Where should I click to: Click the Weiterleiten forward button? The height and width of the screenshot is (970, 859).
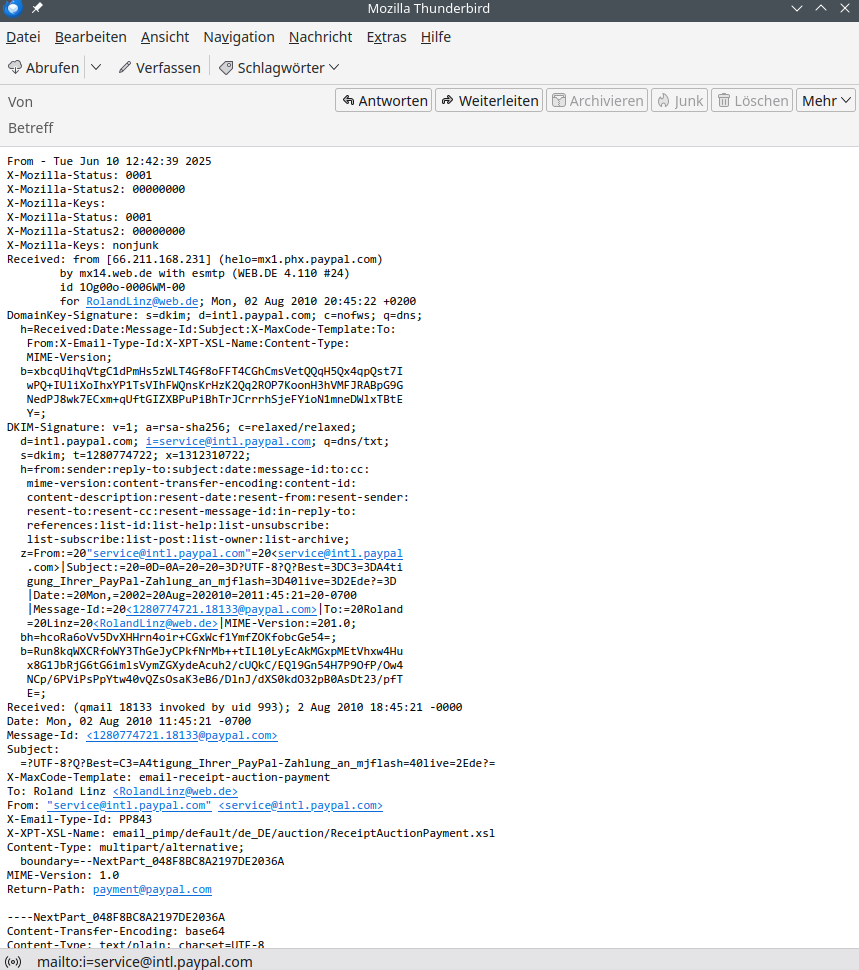489,100
